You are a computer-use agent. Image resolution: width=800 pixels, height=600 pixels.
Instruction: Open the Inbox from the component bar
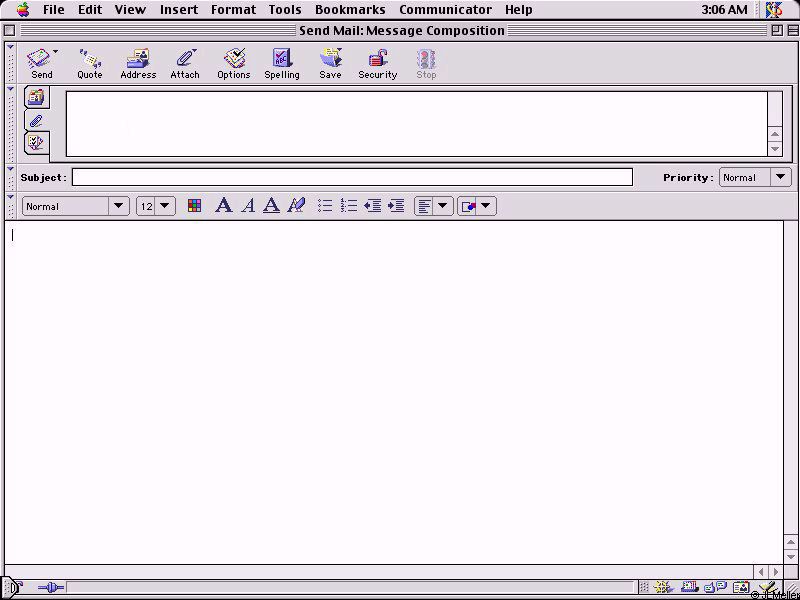689,588
